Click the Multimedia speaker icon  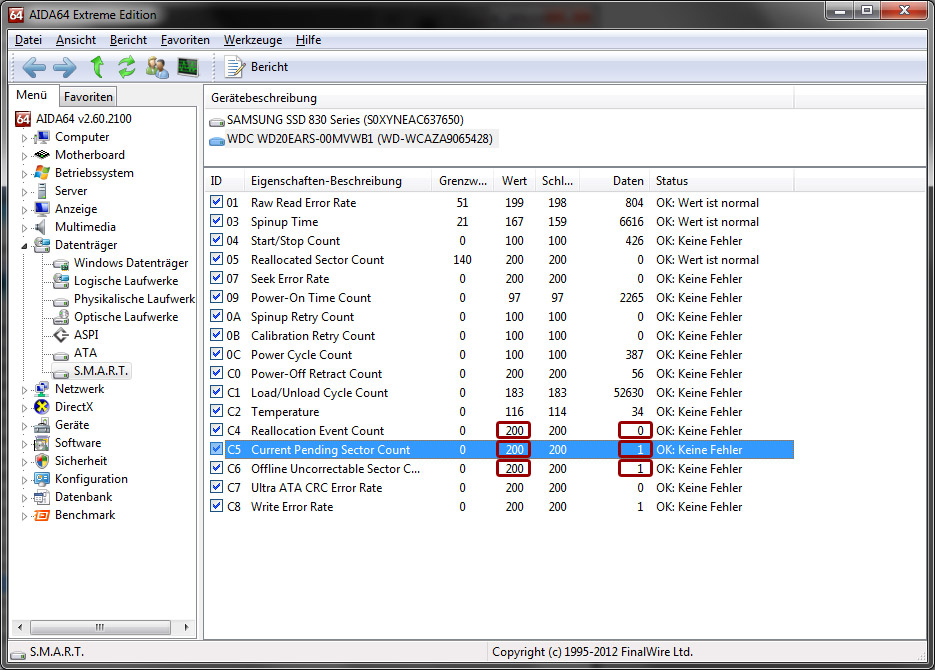[41, 227]
